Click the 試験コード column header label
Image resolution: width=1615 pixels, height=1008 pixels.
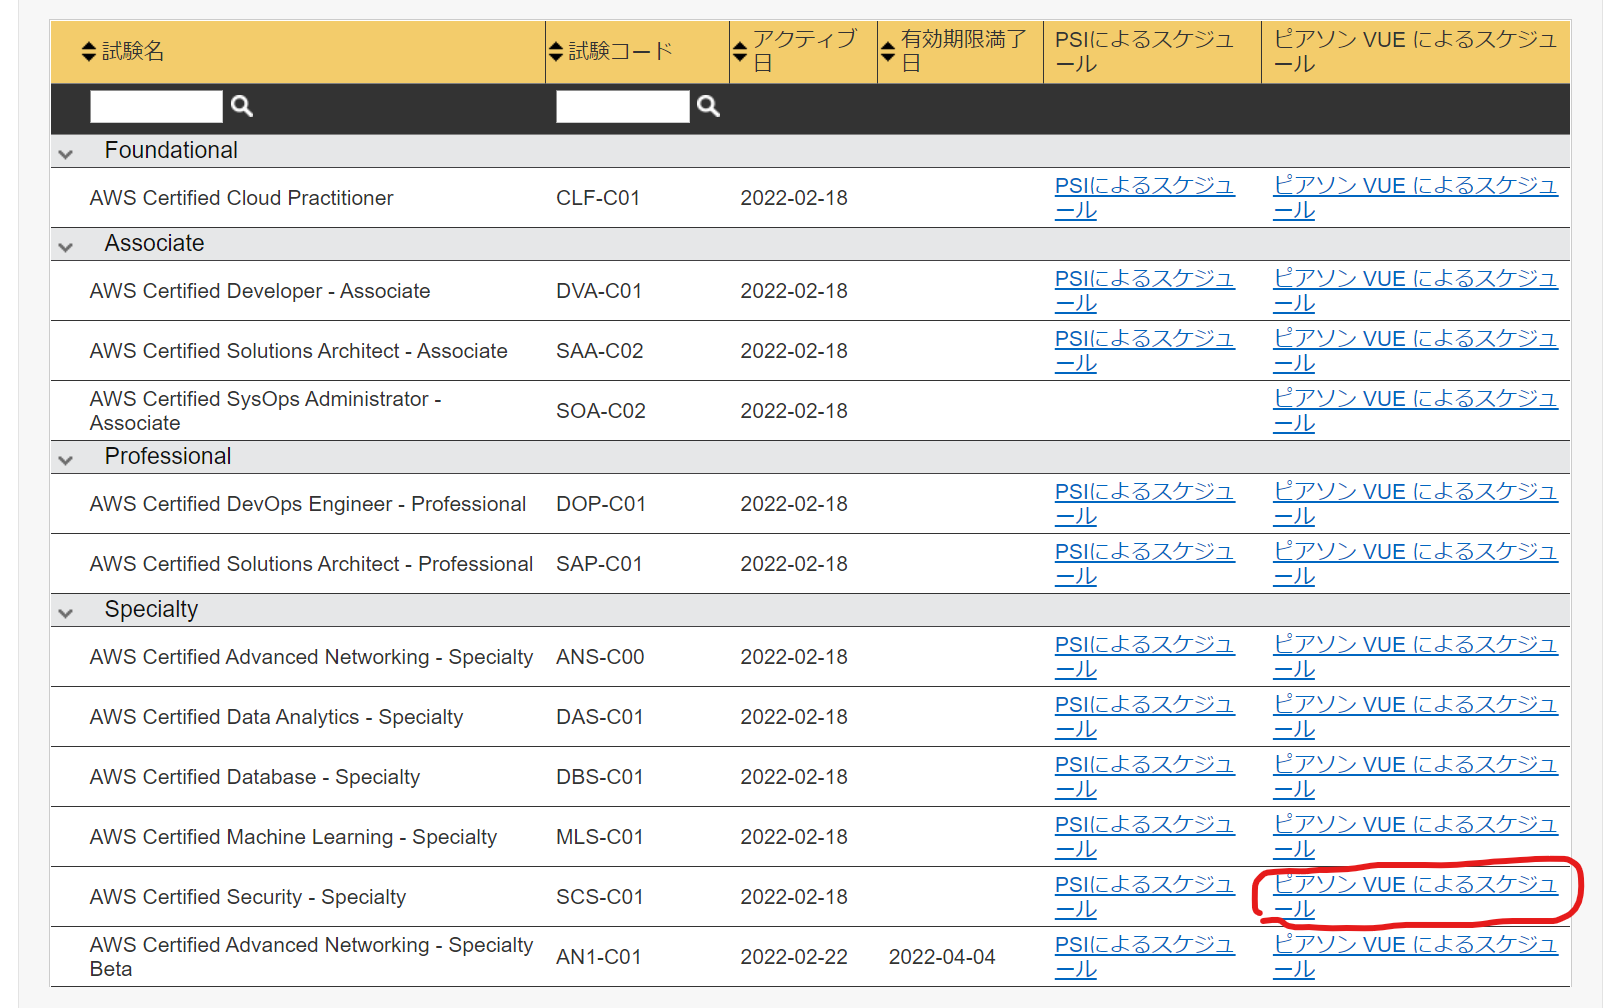tap(621, 51)
